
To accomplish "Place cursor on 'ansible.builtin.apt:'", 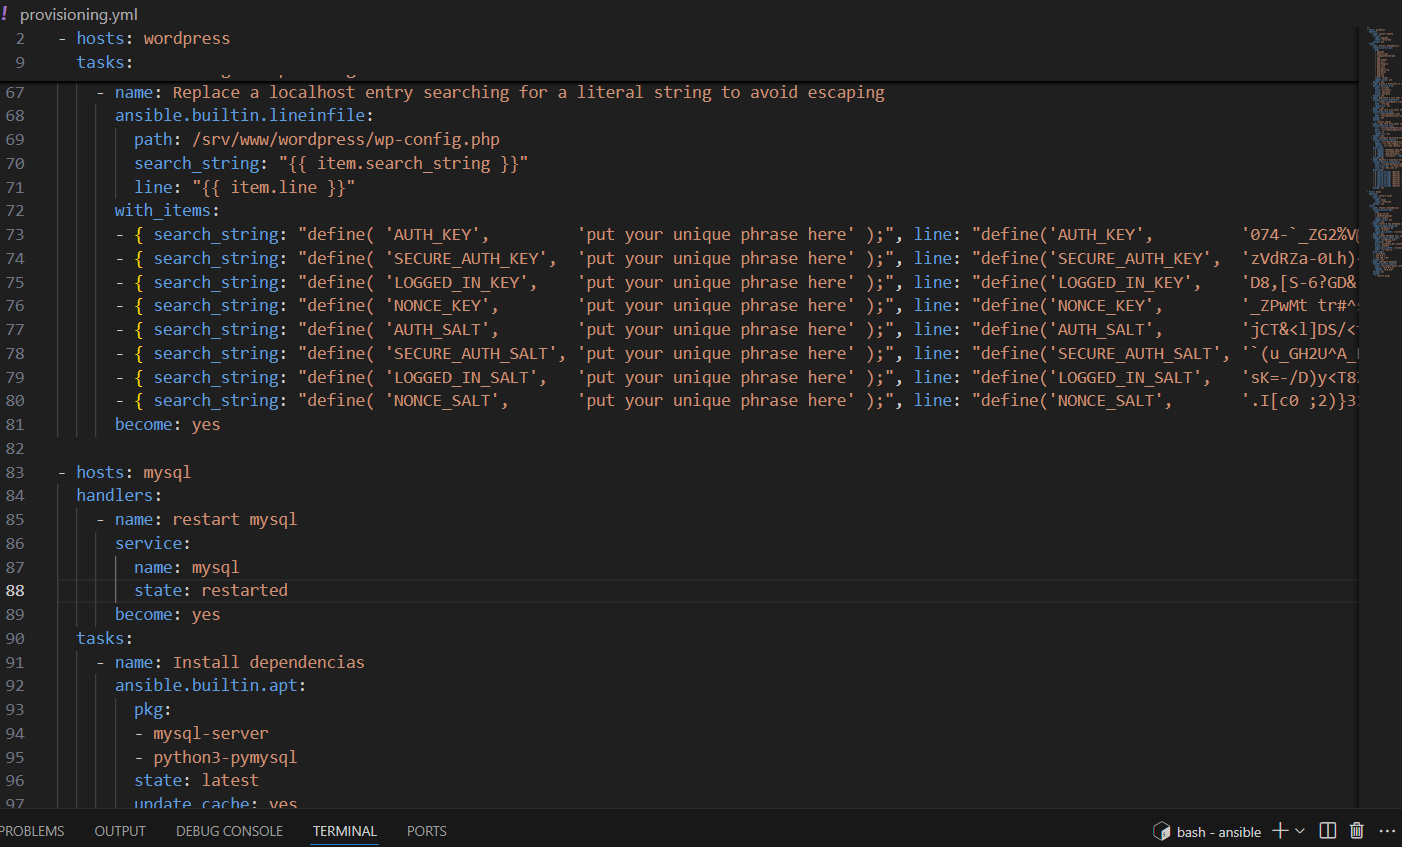I will coord(210,685).
